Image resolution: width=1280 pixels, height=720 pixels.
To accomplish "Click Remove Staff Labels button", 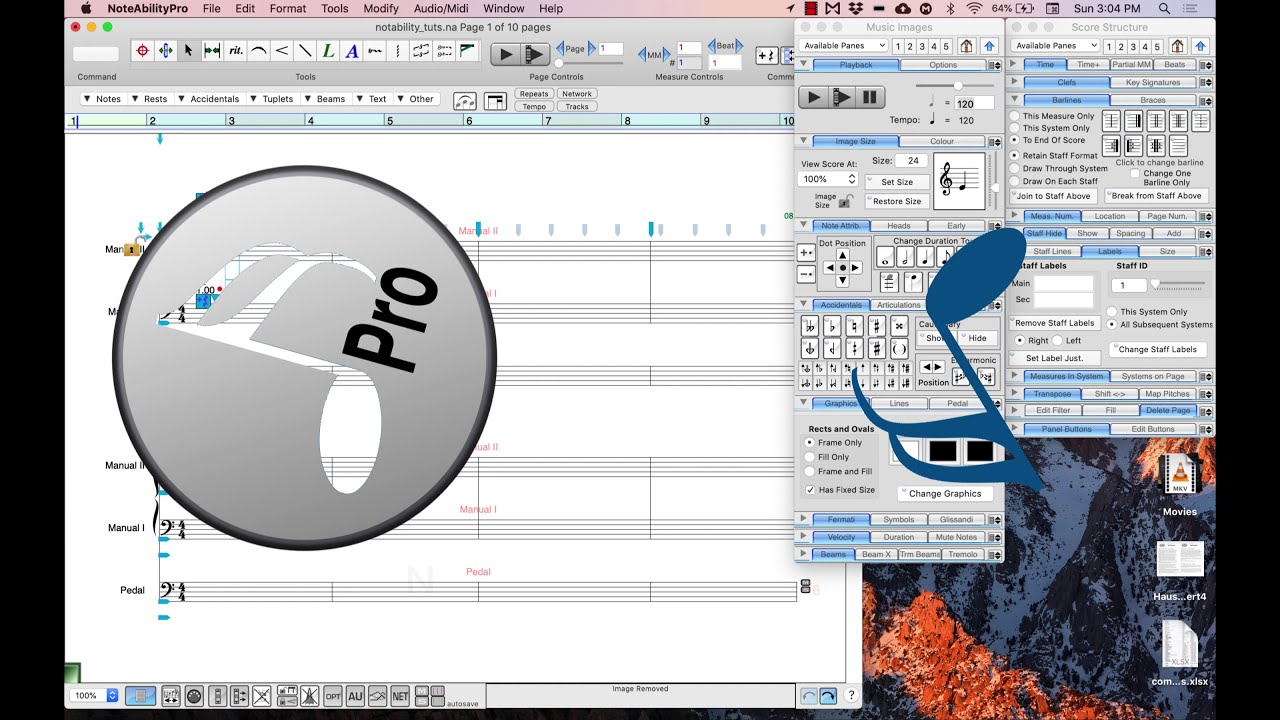I will coord(1055,323).
